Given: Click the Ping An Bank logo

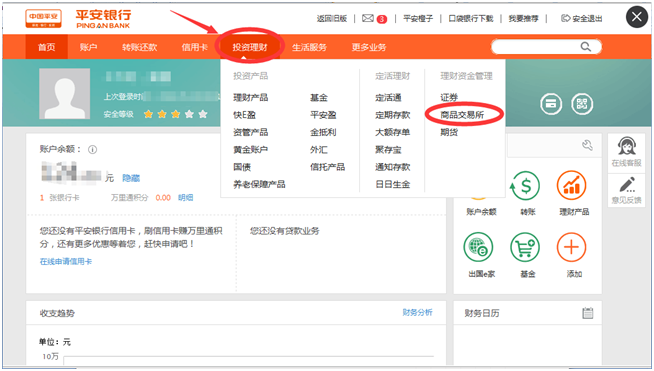Looking at the screenshot, I should [x=78, y=19].
